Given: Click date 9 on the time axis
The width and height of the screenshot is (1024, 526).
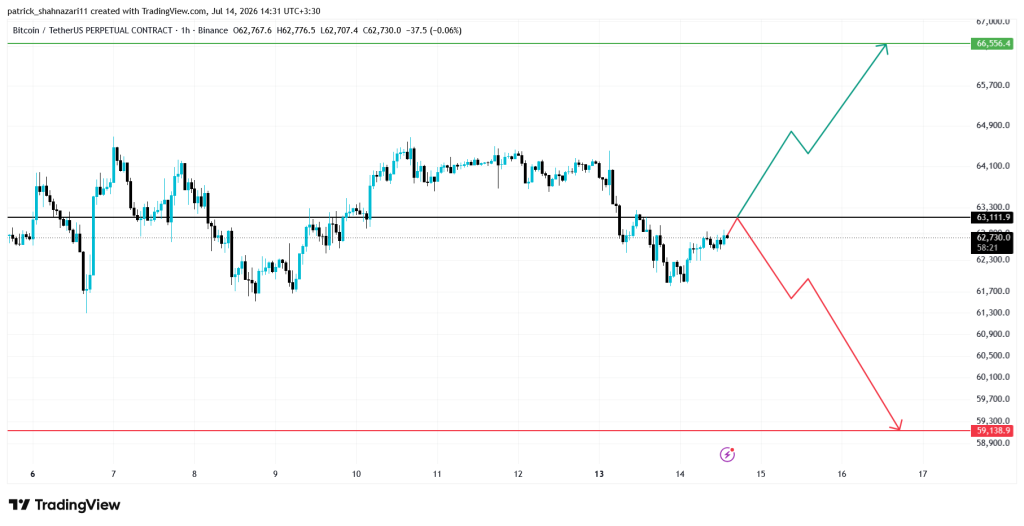Looking at the screenshot, I should point(276,474).
